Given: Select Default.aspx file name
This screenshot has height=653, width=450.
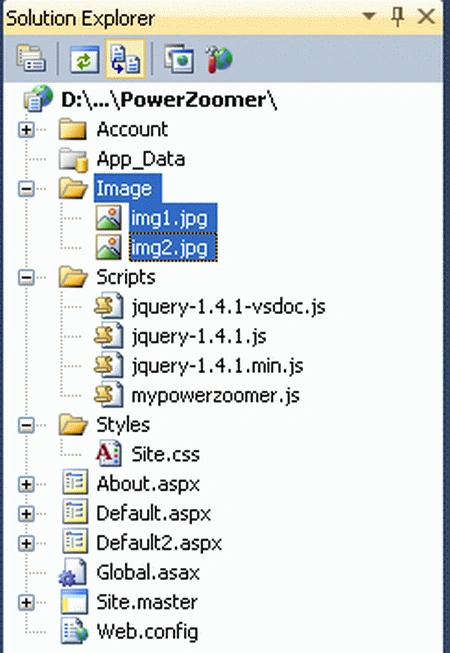Looking at the screenshot, I should coord(153,514).
